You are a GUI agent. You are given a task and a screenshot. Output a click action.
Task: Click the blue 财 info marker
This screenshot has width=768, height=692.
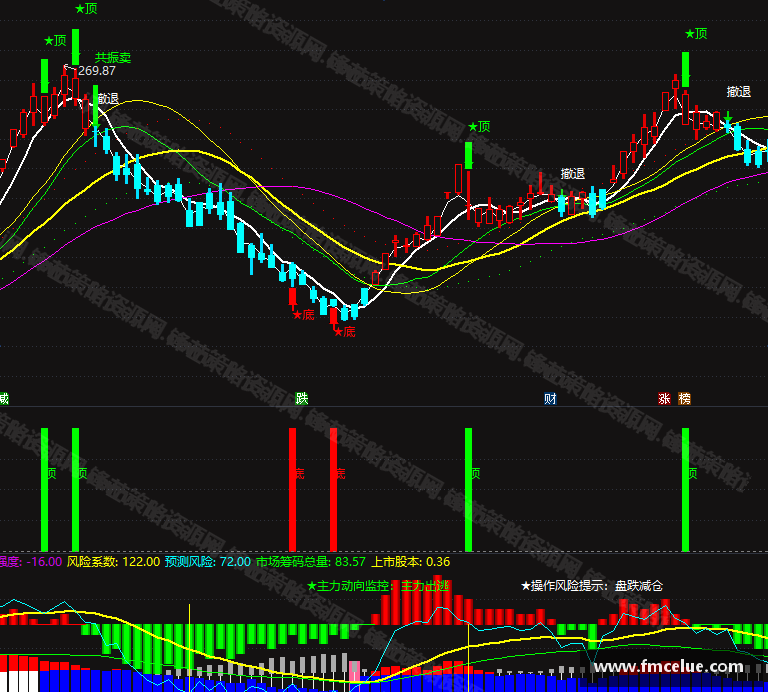[x=551, y=399]
